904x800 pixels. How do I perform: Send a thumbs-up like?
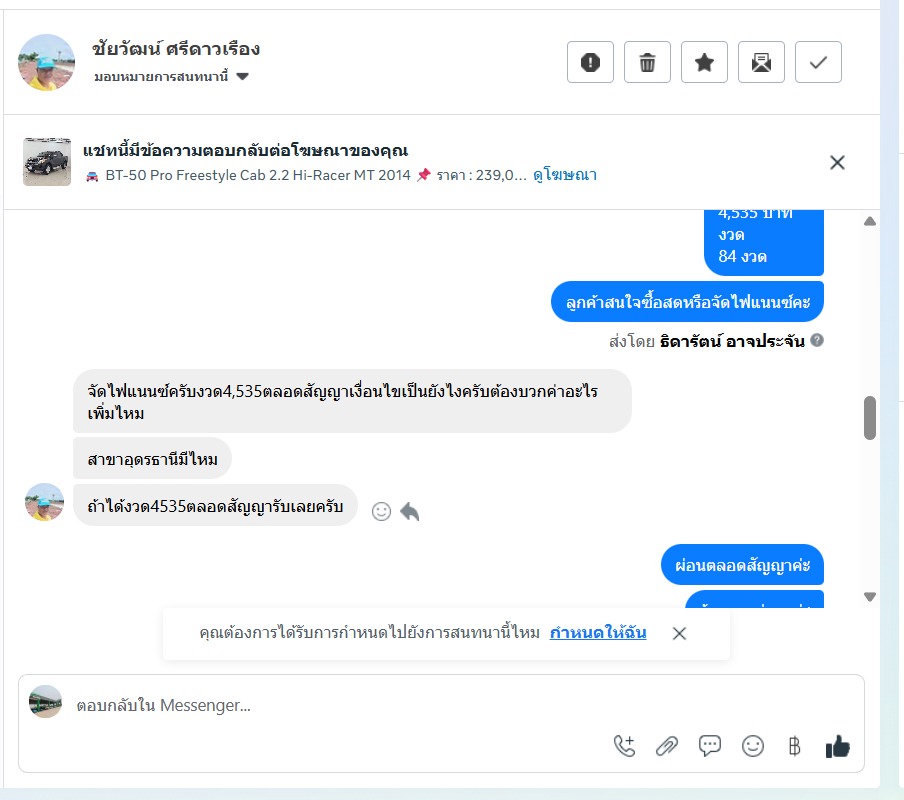(838, 746)
